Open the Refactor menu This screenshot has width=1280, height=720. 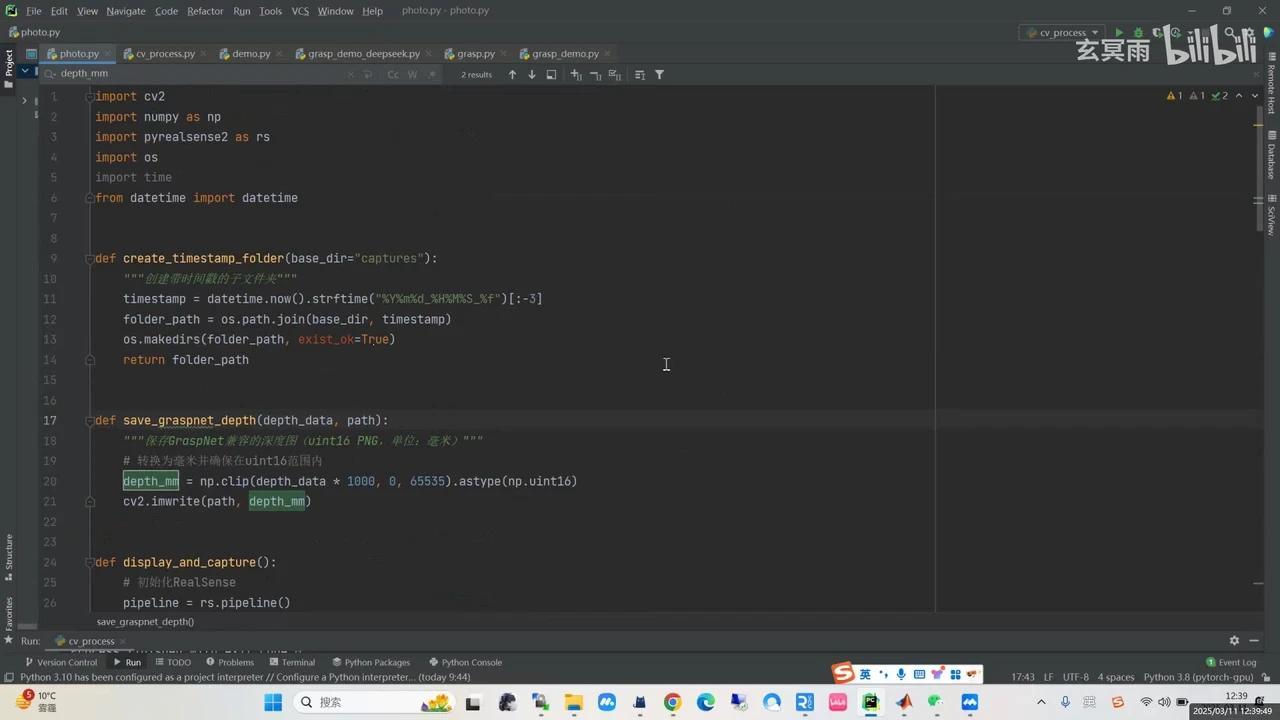click(x=205, y=10)
